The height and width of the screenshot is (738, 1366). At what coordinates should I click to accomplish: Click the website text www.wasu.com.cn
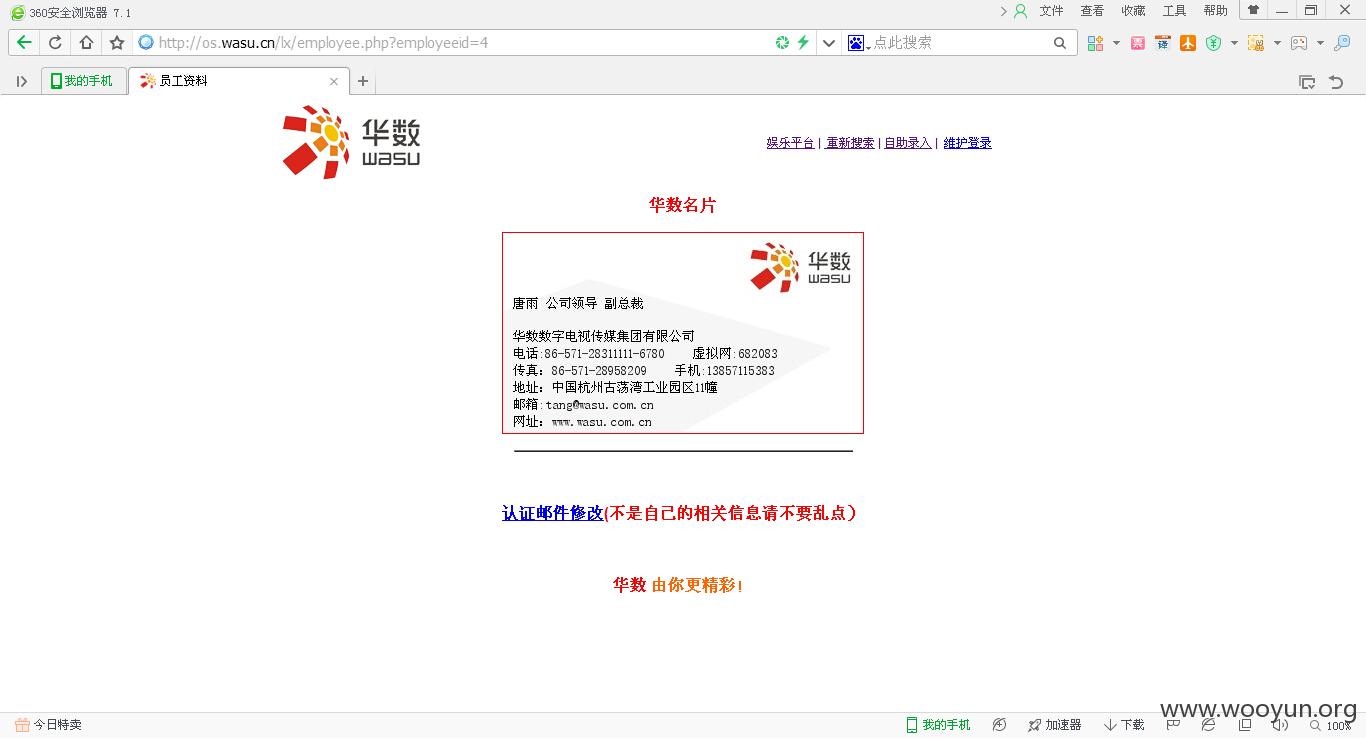pos(601,422)
